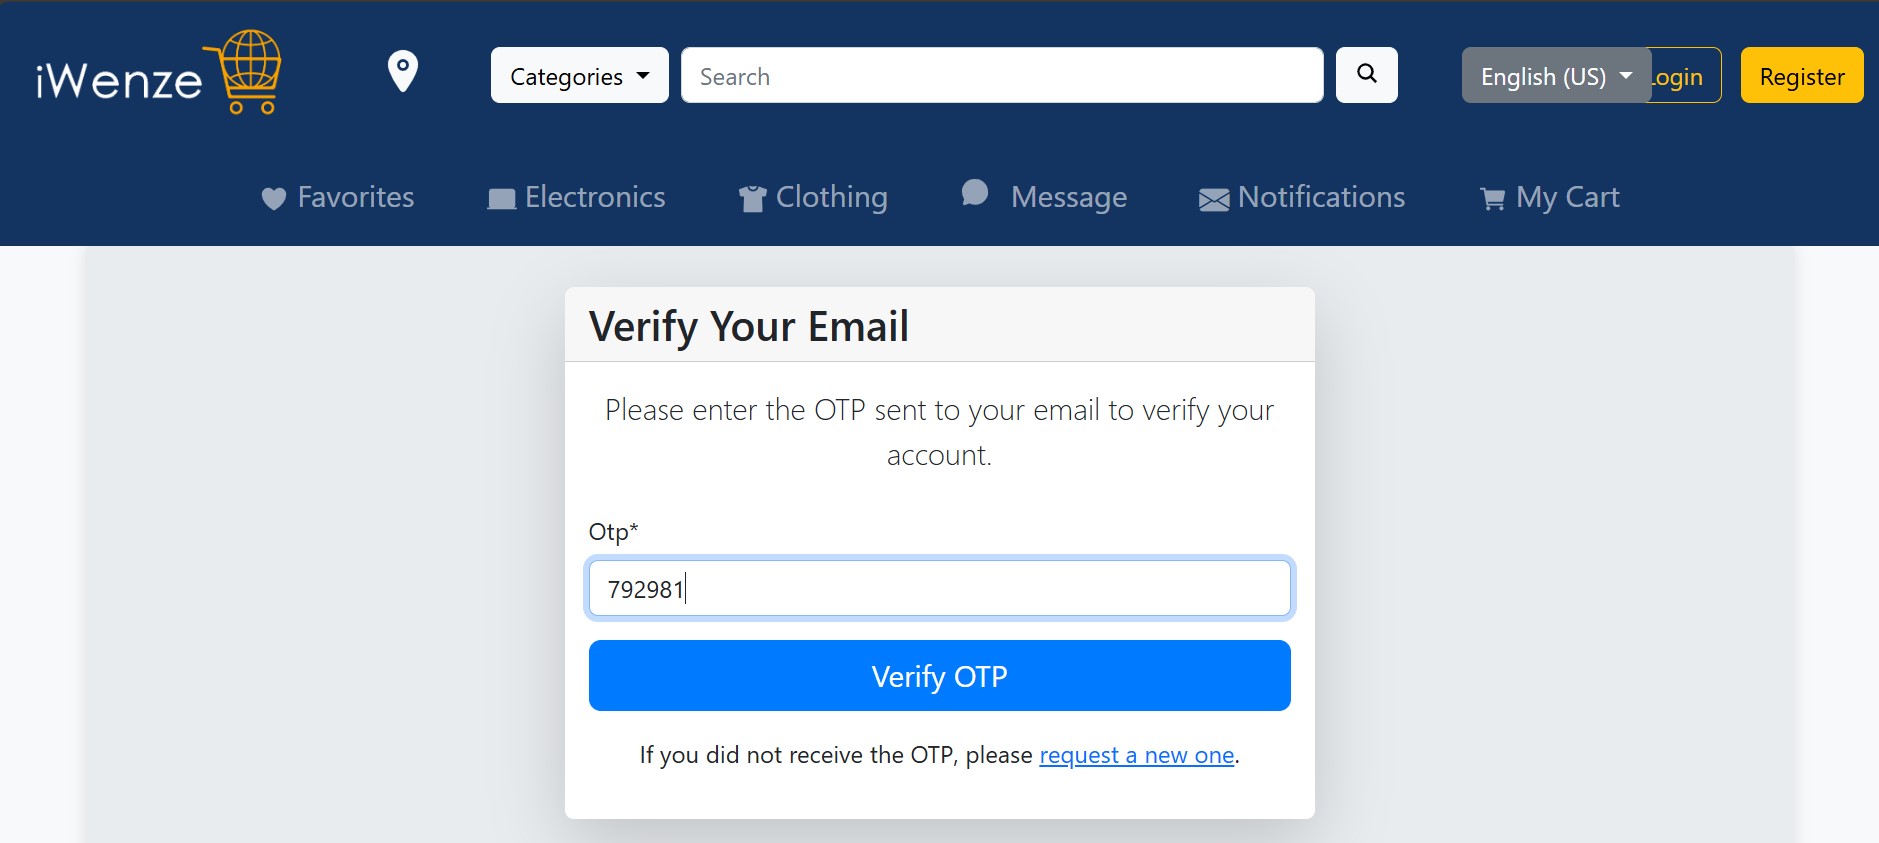Click the iWenze shopping cart logo

click(x=159, y=73)
